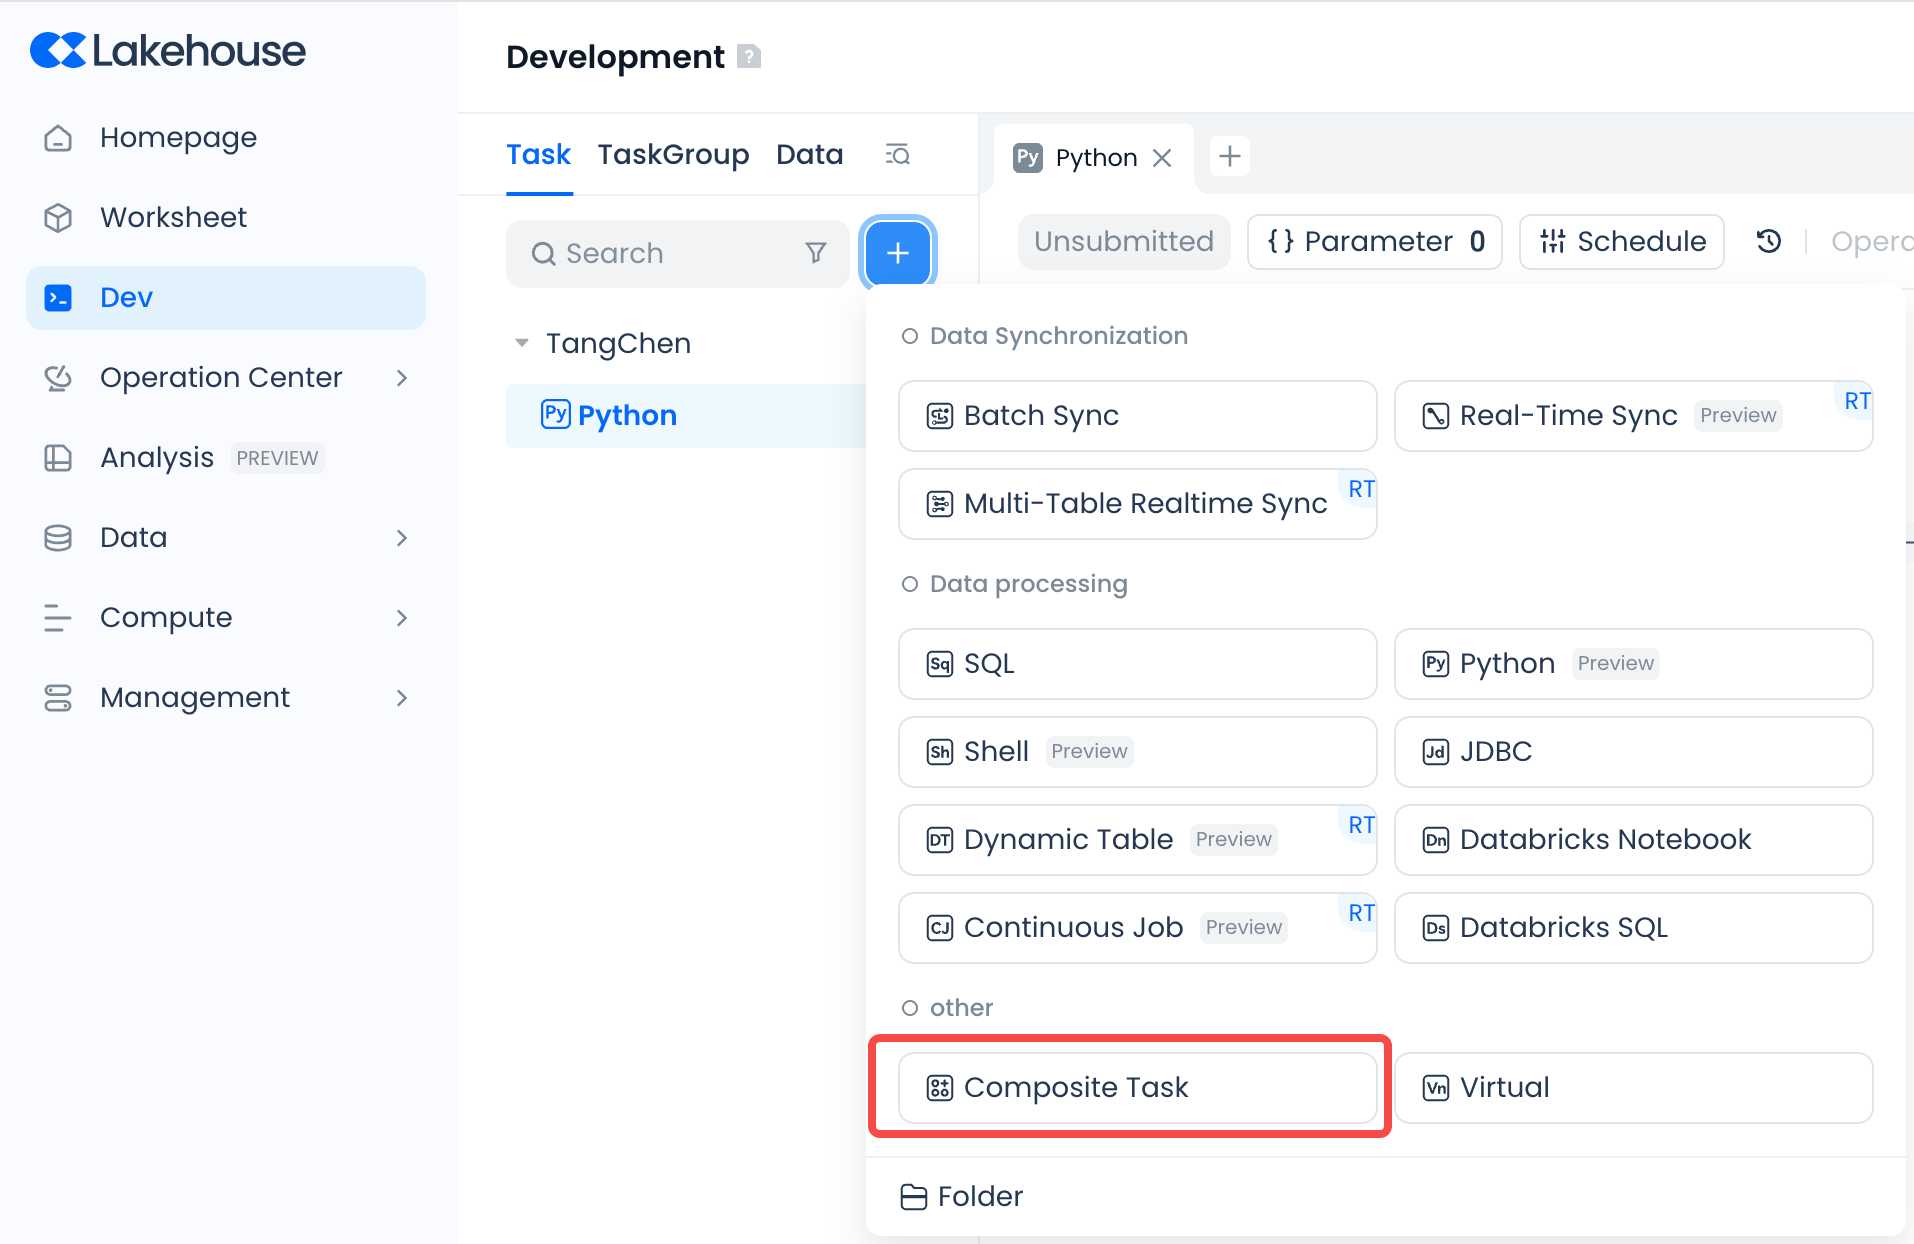Open a new editor tab with plus
This screenshot has width=1914, height=1244.
click(1229, 156)
